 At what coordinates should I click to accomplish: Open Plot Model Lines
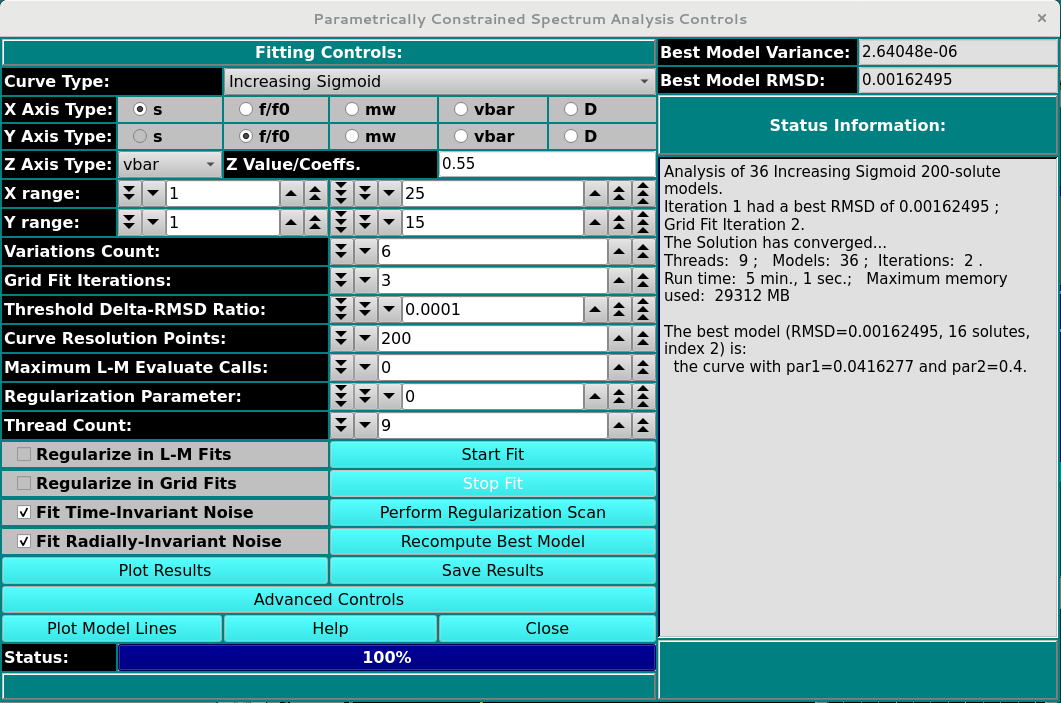(113, 628)
